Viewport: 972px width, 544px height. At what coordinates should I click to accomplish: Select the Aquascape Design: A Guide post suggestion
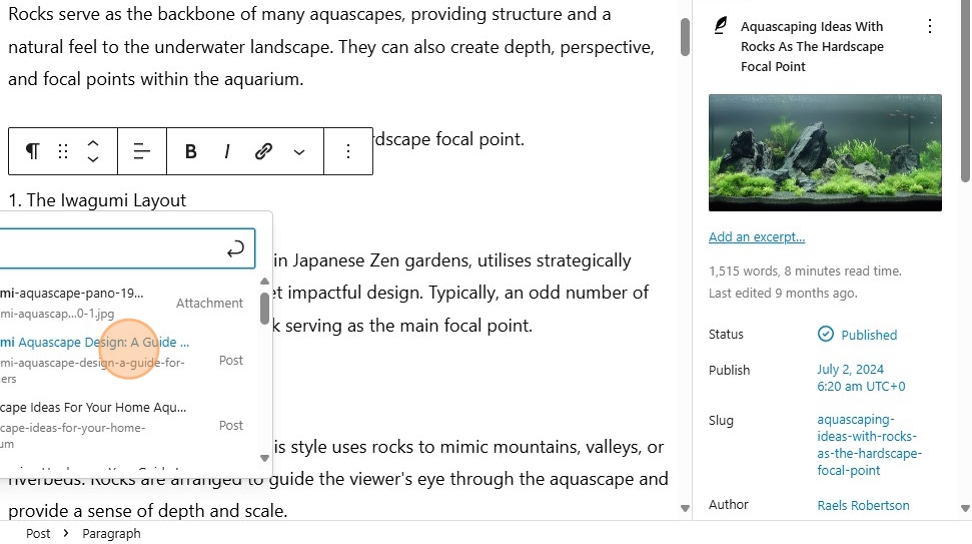click(100, 342)
